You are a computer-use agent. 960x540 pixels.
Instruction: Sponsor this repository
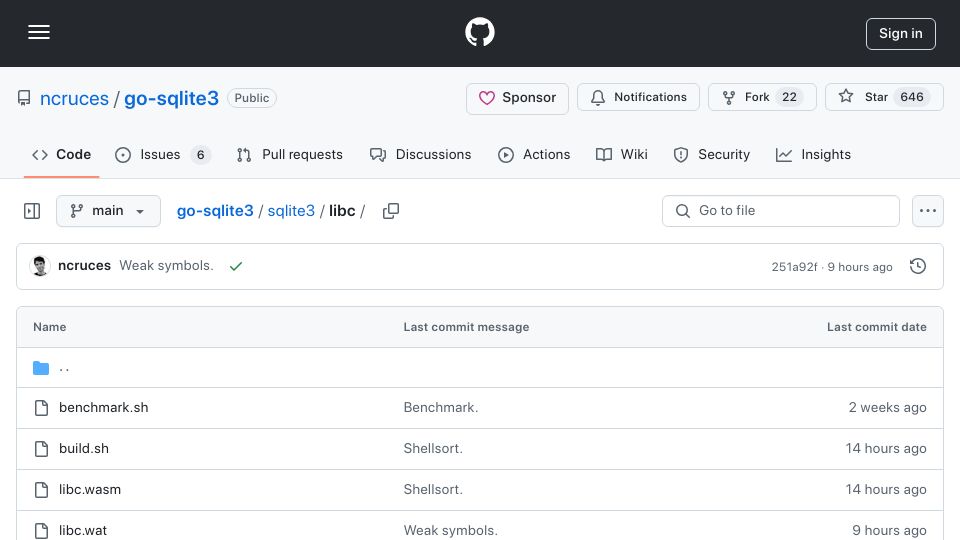[x=517, y=98]
